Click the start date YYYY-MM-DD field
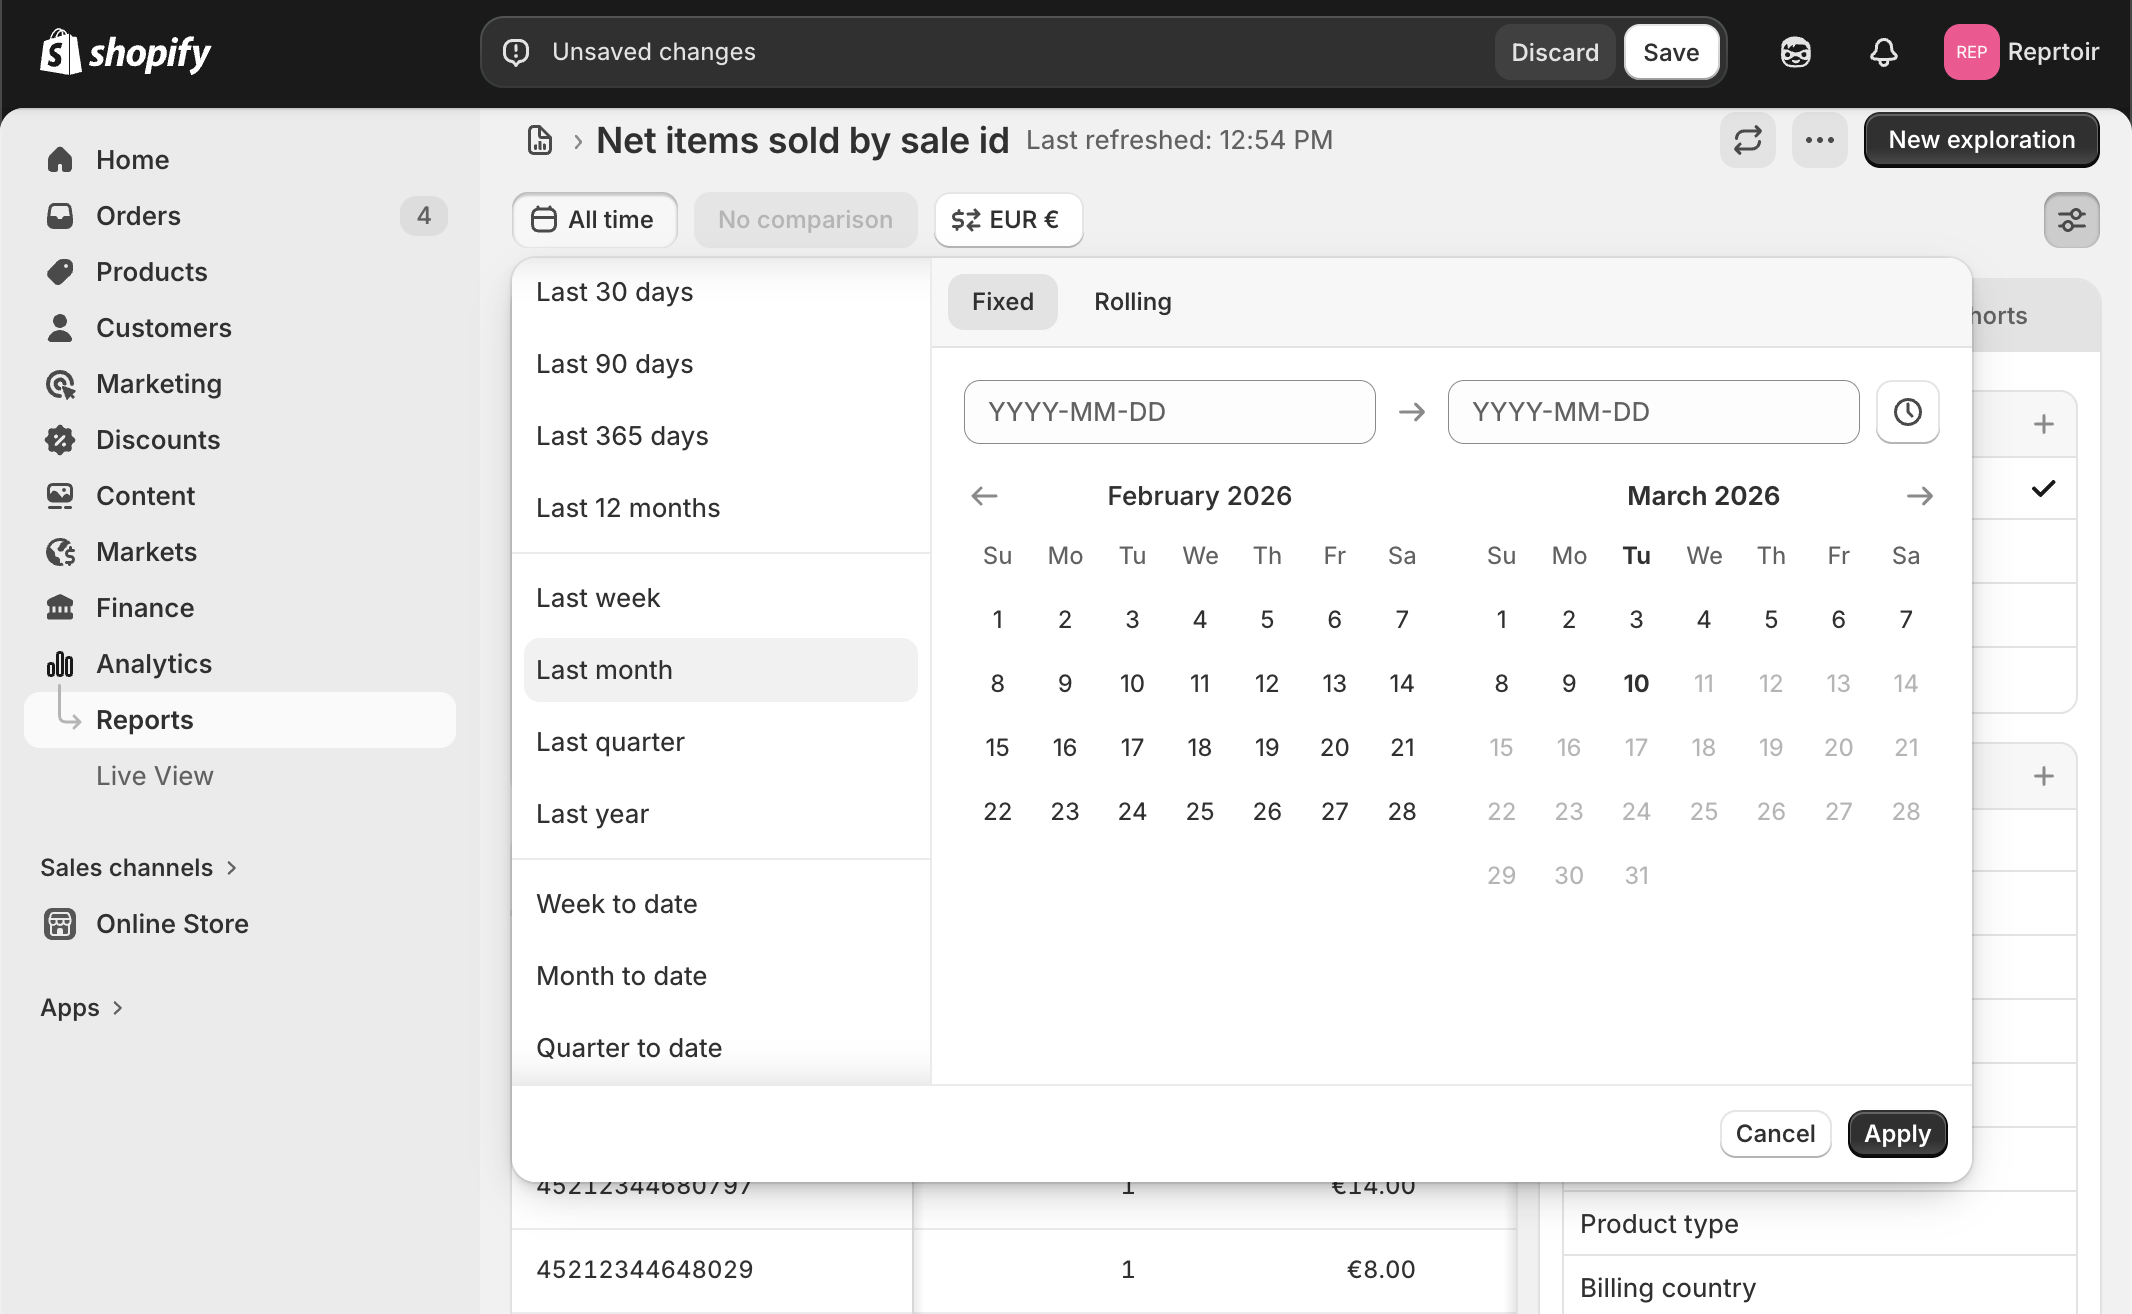Viewport: 2132px width, 1314px height. (x=1169, y=412)
